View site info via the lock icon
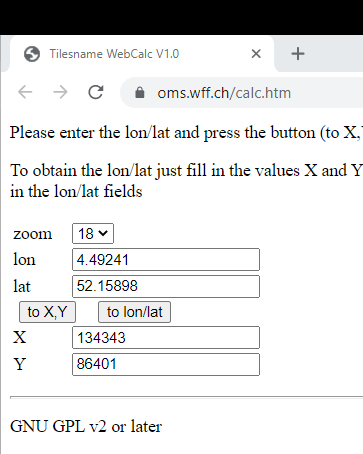This screenshot has width=363, height=454. (140, 93)
